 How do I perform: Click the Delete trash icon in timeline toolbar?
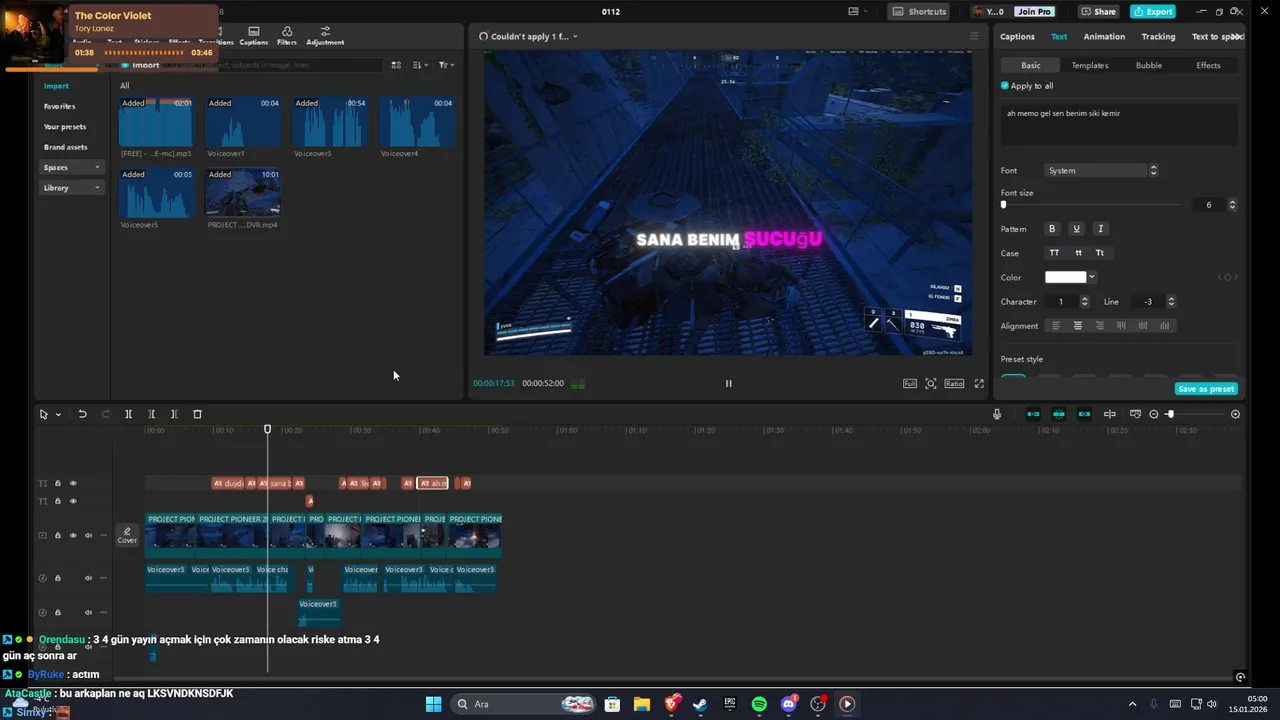pos(197,414)
